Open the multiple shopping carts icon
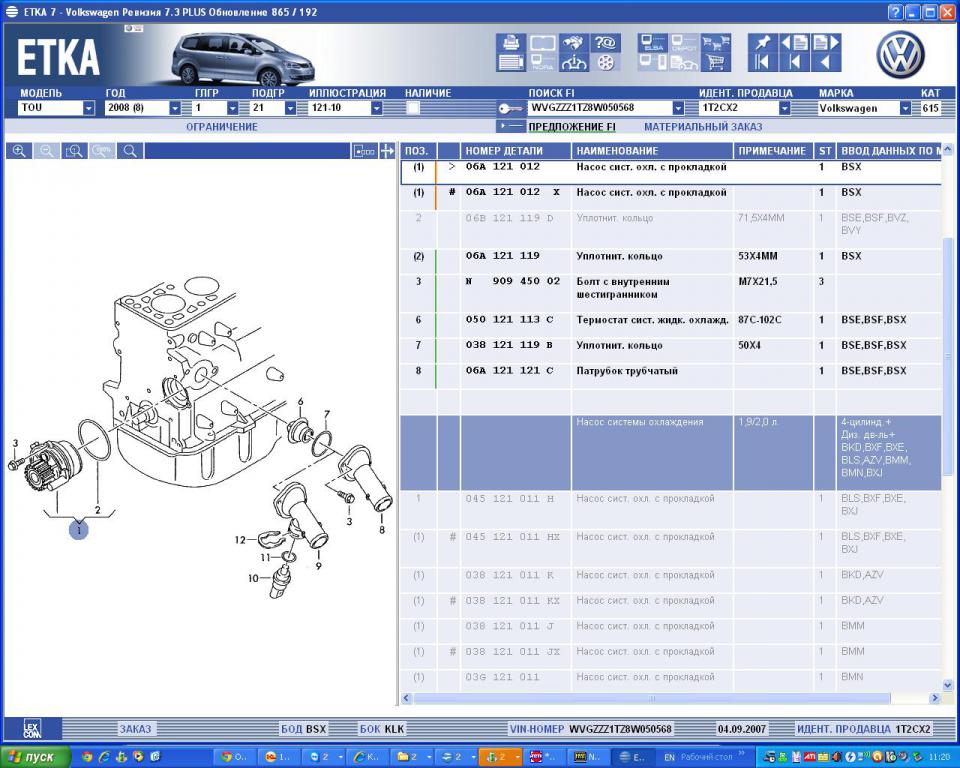960x768 pixels. point(716,43)
